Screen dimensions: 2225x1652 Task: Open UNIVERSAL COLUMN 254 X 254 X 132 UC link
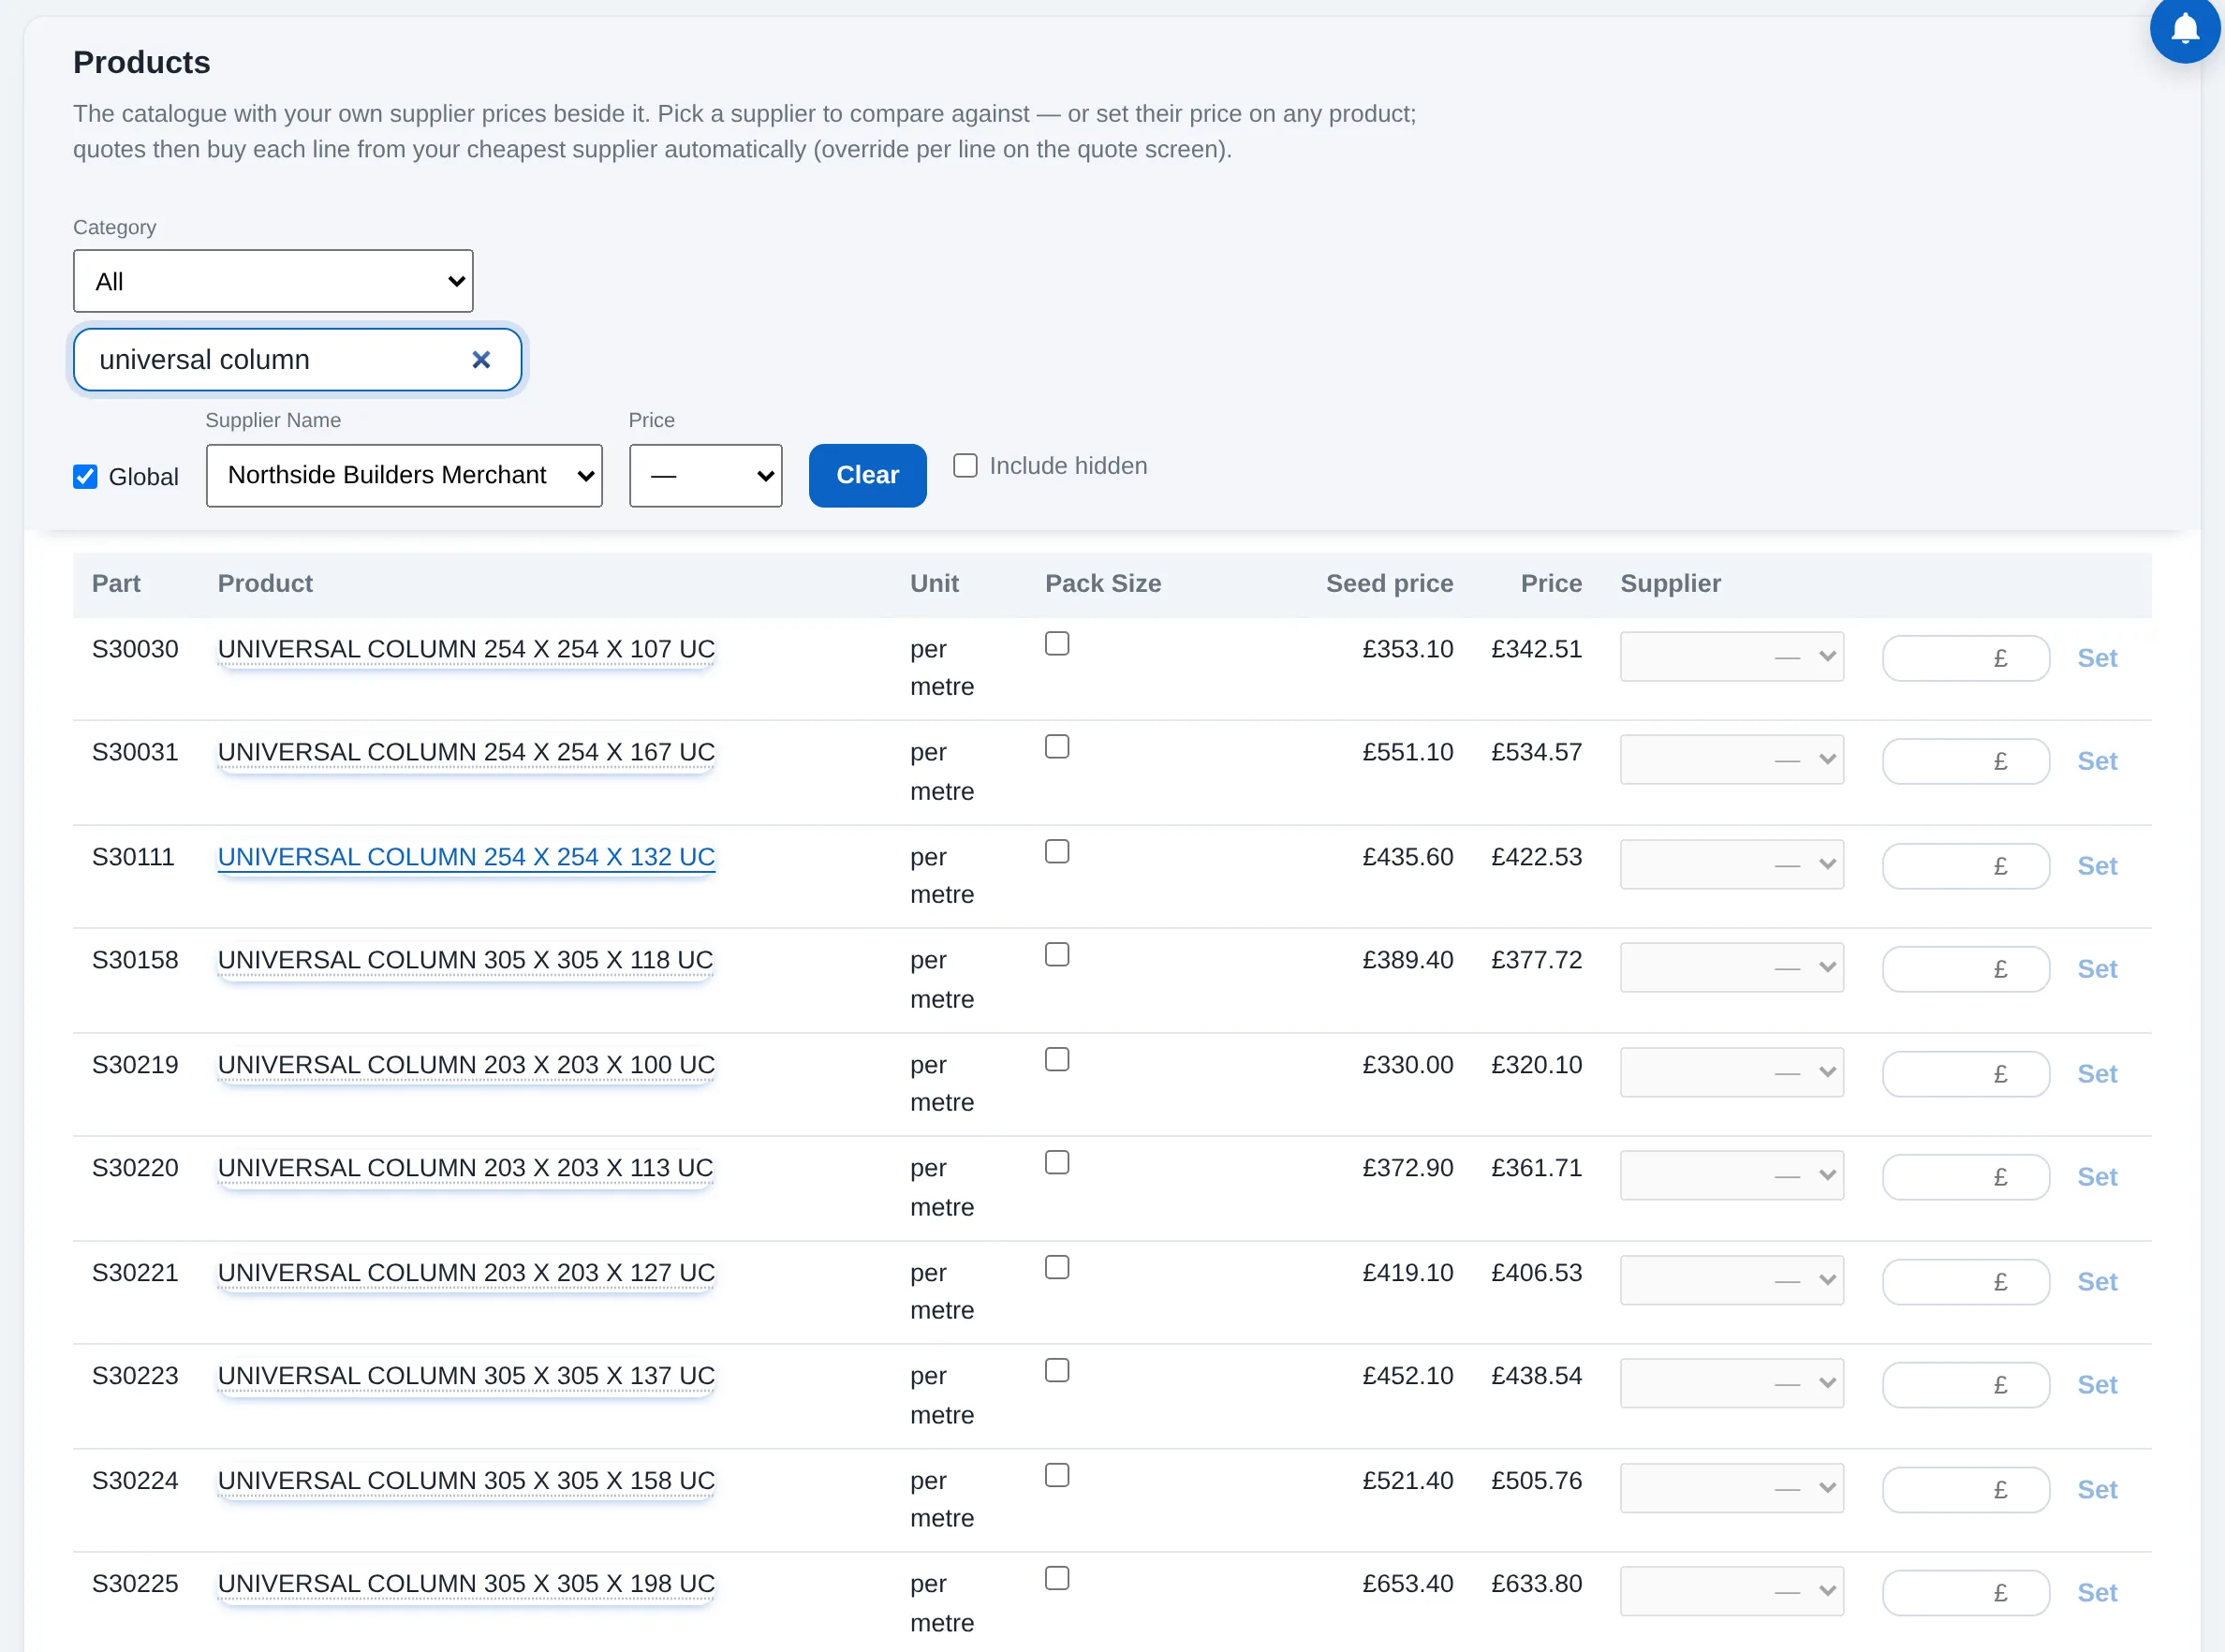(466, 858)
